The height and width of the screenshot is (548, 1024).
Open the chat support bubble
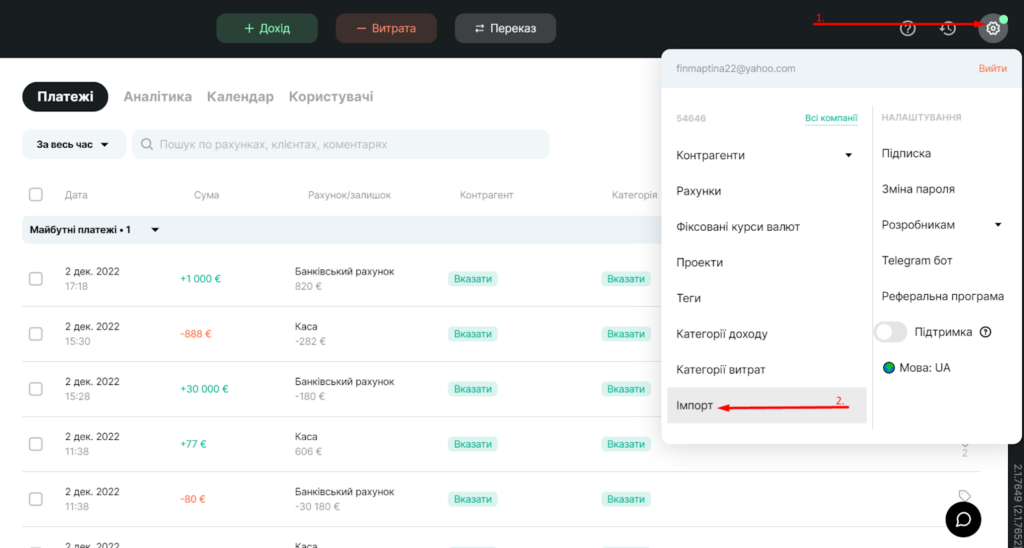tap(963, 519)
